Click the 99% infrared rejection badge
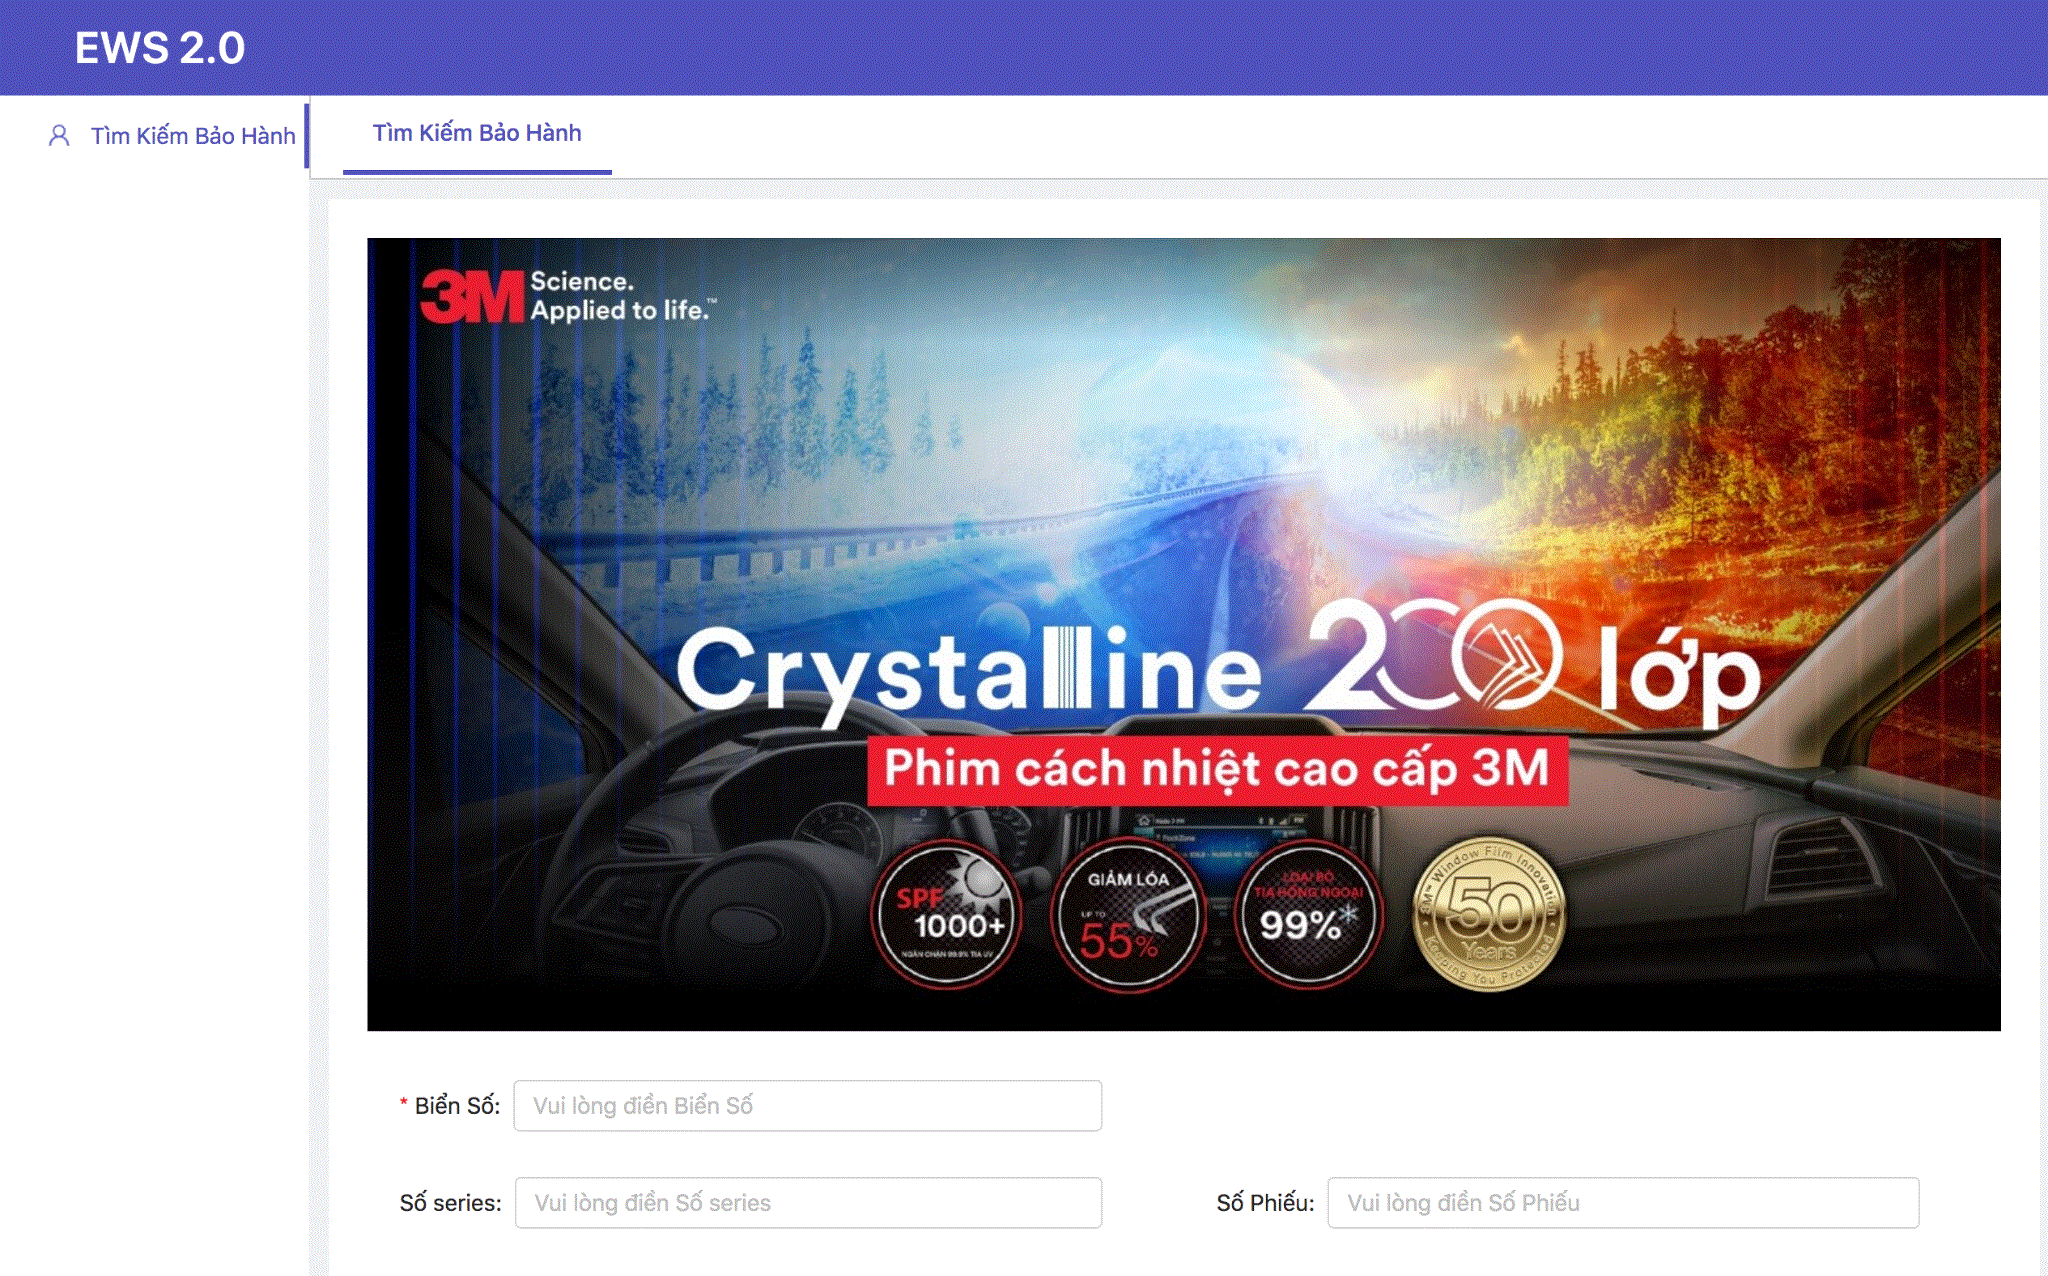 click(x=1308, y=915)
